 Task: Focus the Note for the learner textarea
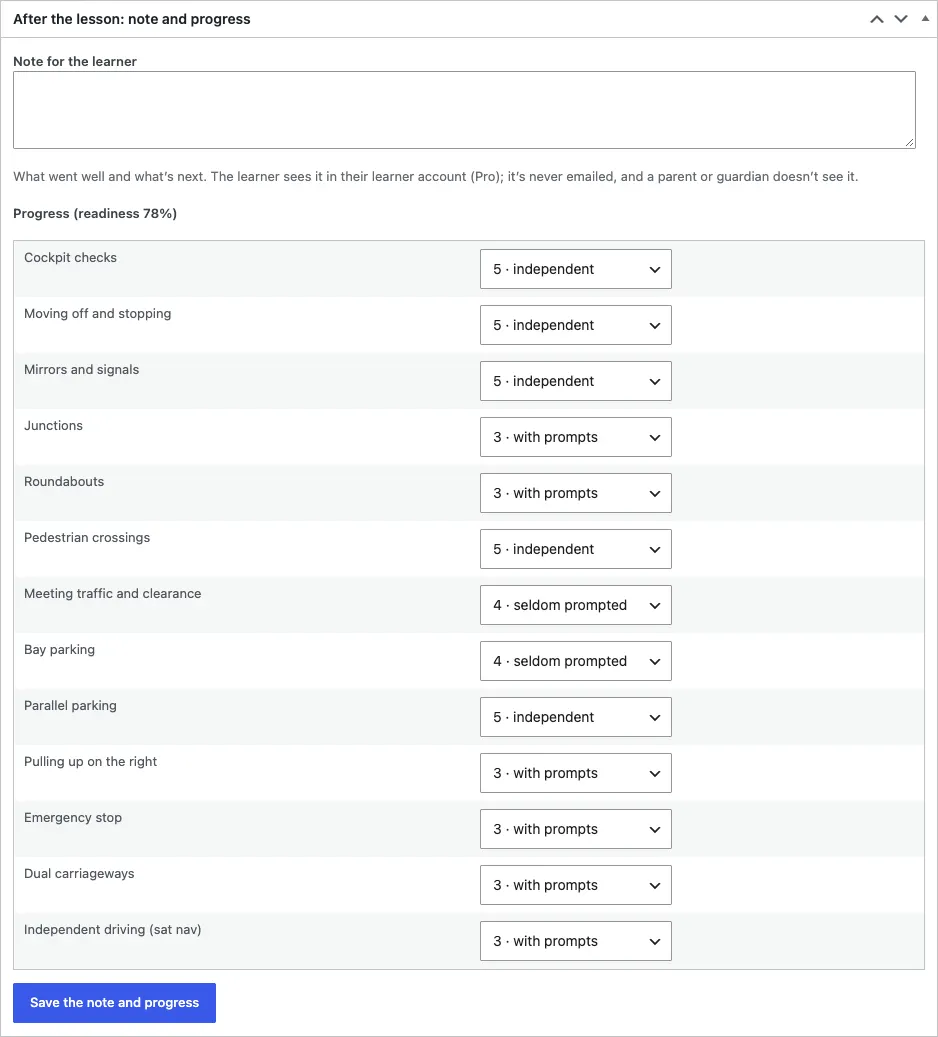pos(464,110)
